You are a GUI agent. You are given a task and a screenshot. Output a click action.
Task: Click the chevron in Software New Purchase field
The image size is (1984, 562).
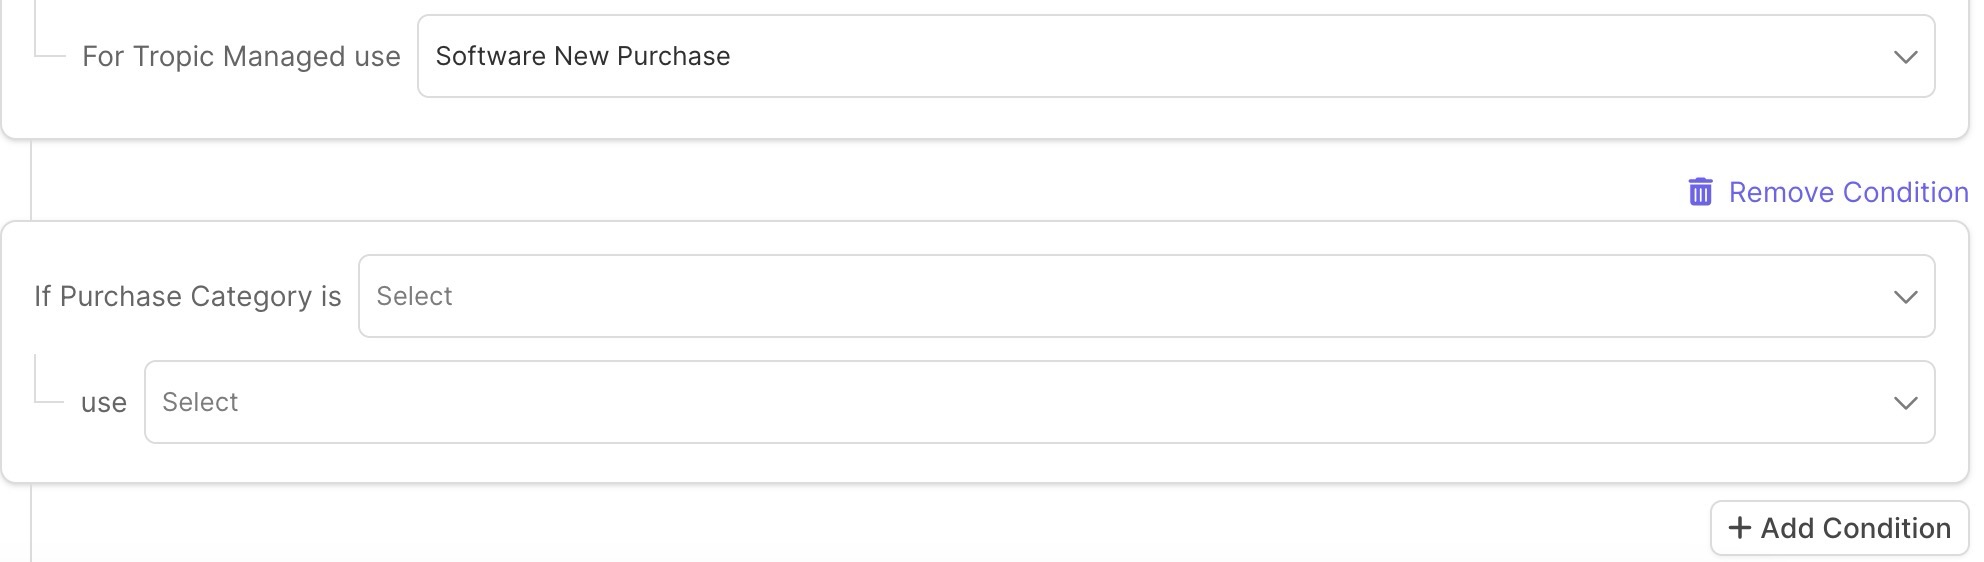[x=1905, y=57]
